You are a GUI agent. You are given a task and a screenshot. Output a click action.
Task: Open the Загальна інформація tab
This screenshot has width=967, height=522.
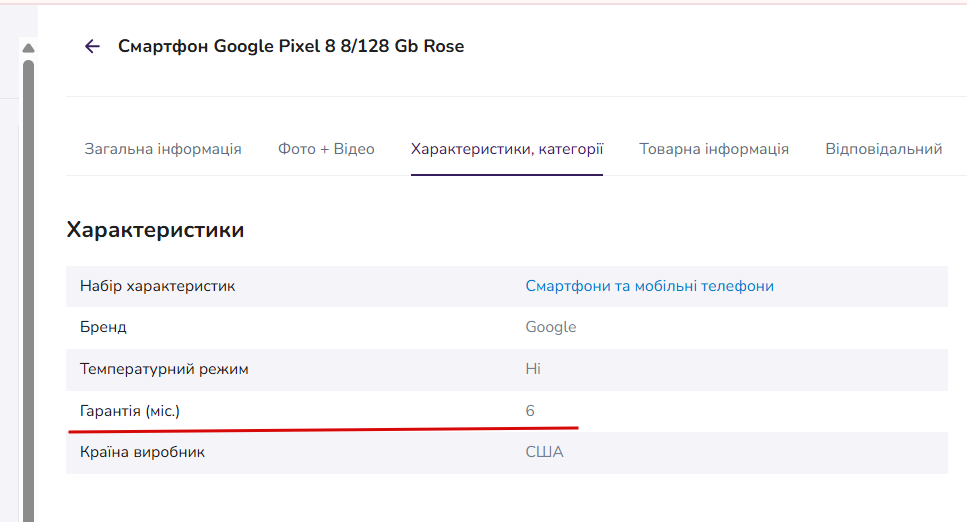coord(163,149)
